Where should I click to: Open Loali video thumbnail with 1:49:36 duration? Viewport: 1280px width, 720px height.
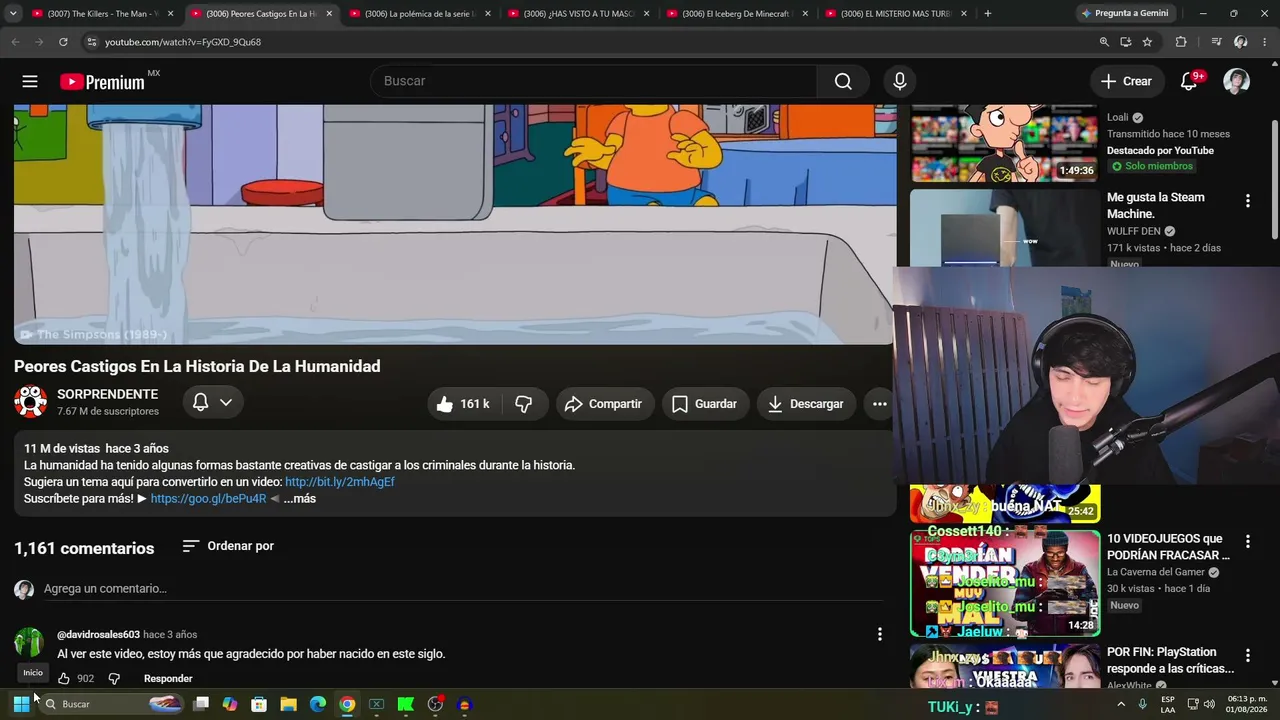point(1005,143)
